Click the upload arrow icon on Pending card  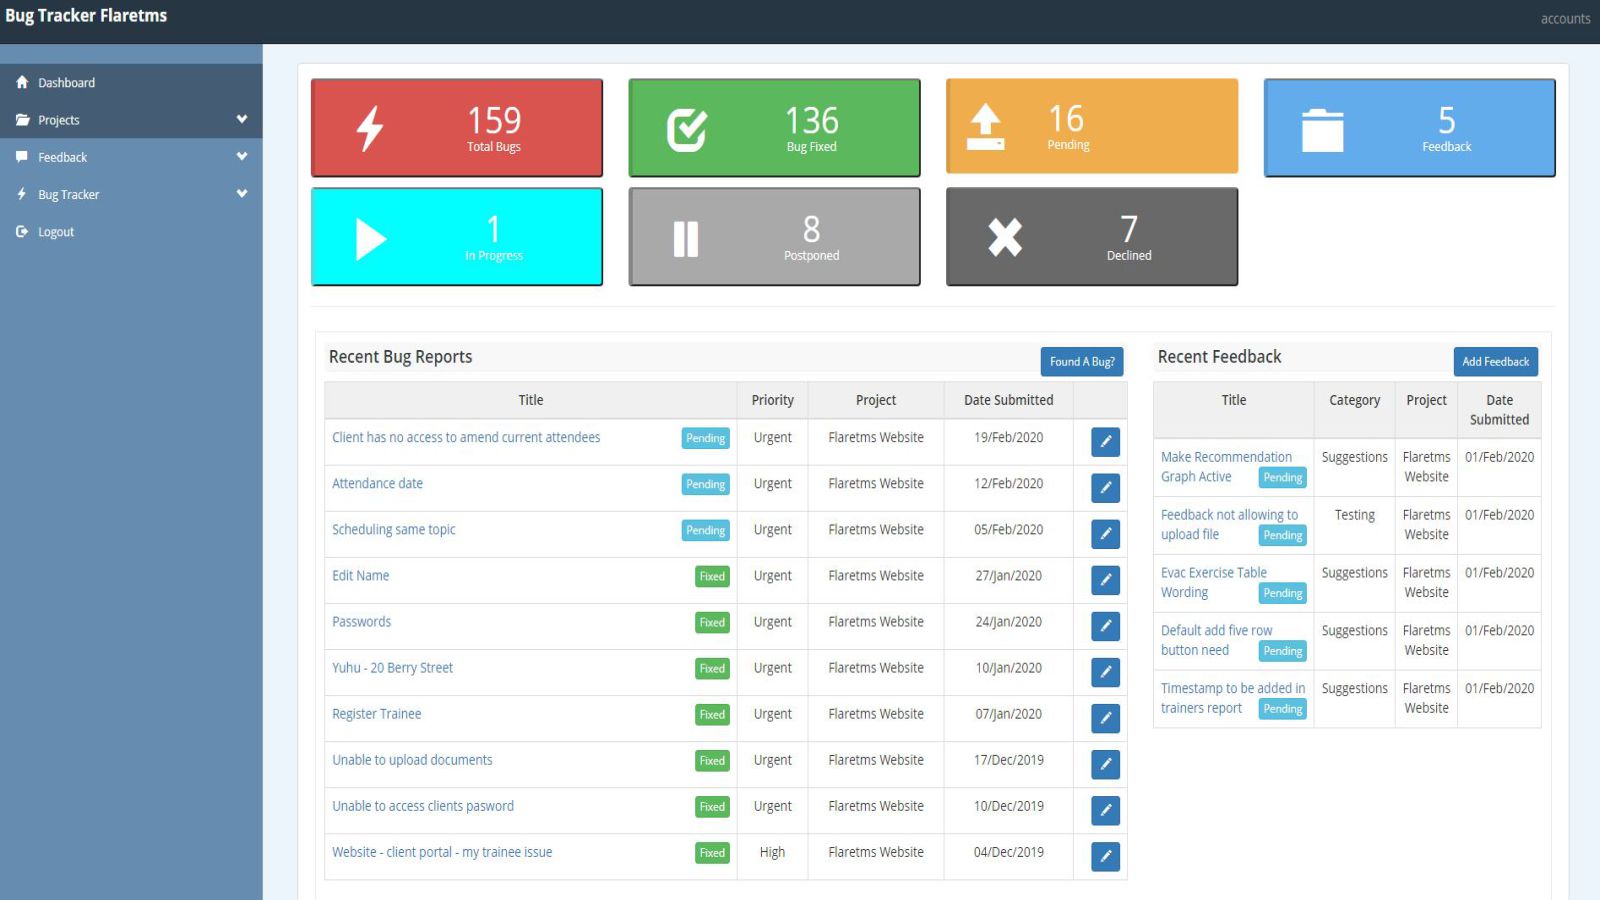[985, 128]
